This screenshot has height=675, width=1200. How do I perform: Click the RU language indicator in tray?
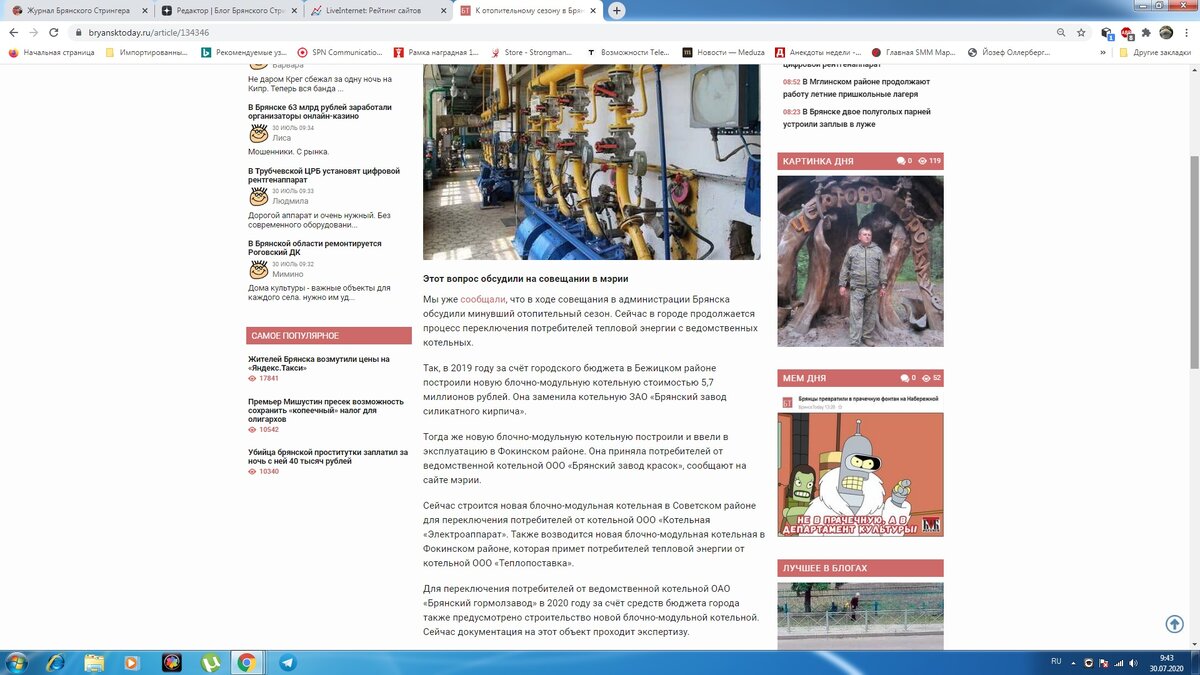[1056, 662]
